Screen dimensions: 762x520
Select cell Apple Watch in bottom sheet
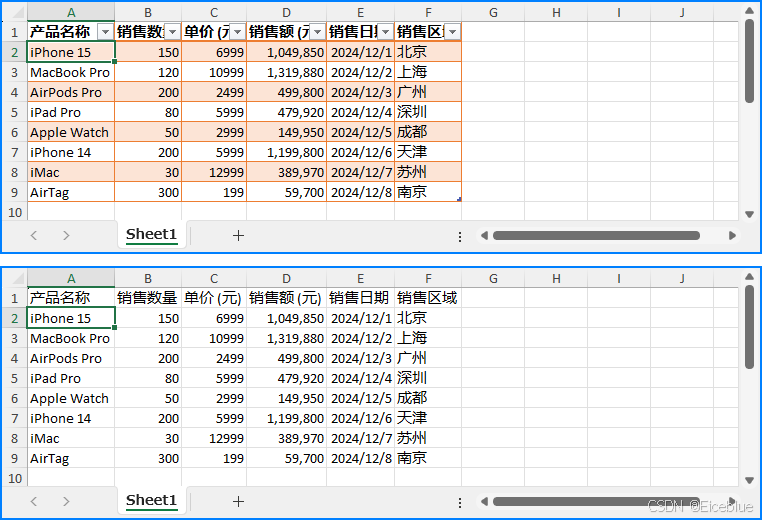pos(71,398)
